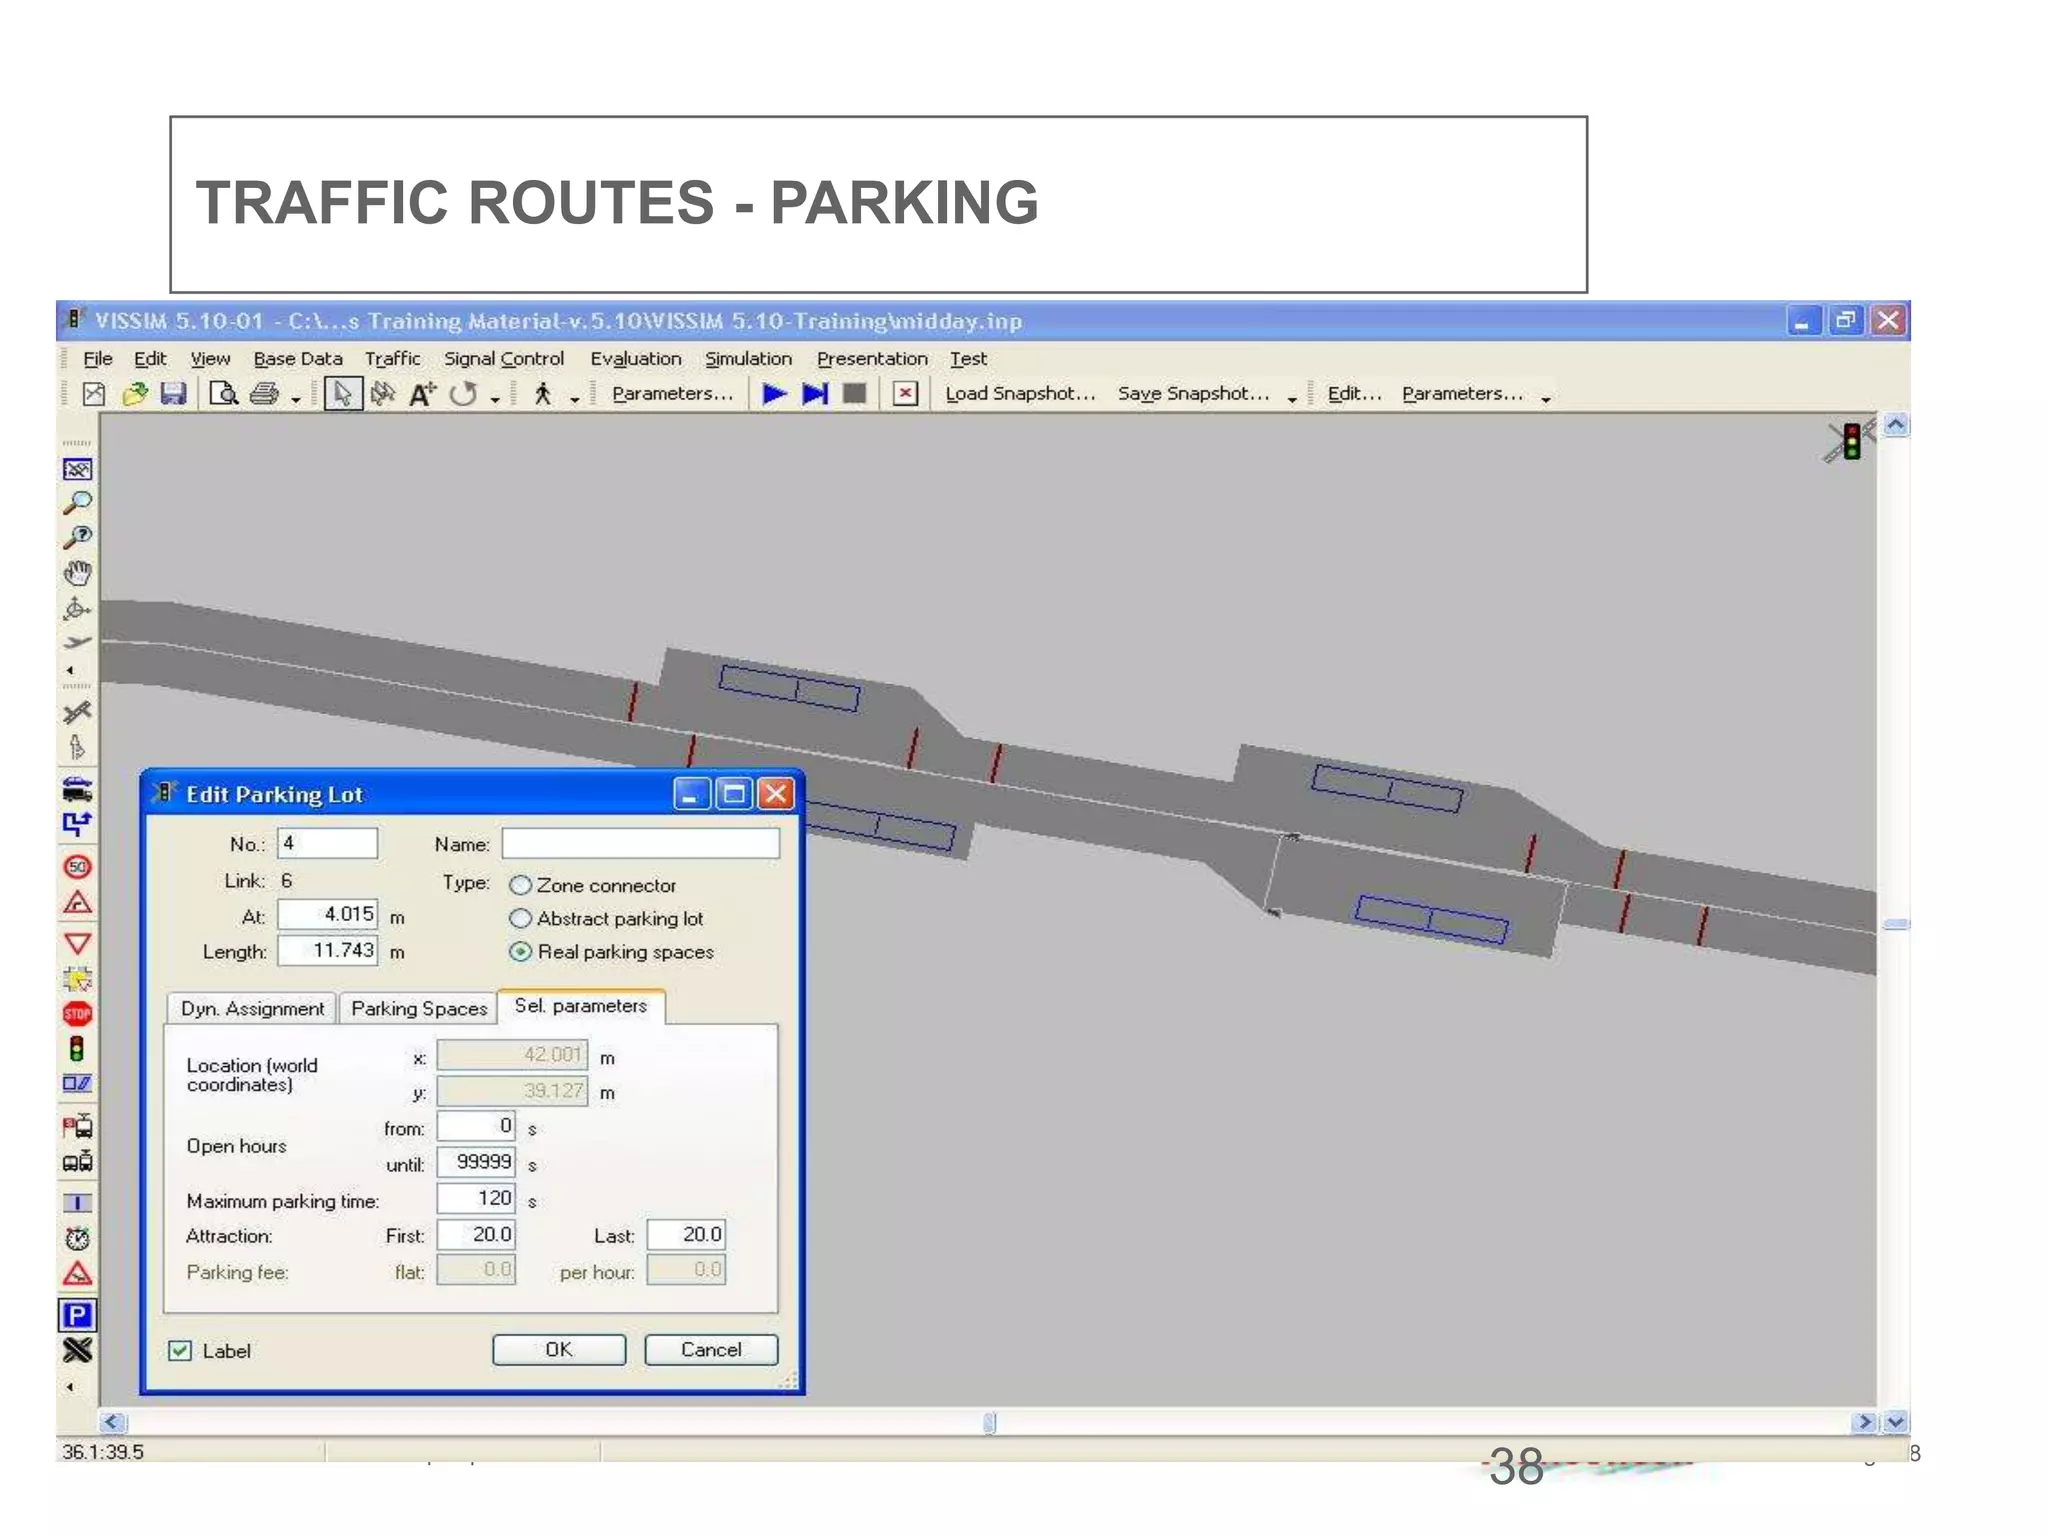
Task: Choose Abstract parking lot type
Action: (520, 918)
